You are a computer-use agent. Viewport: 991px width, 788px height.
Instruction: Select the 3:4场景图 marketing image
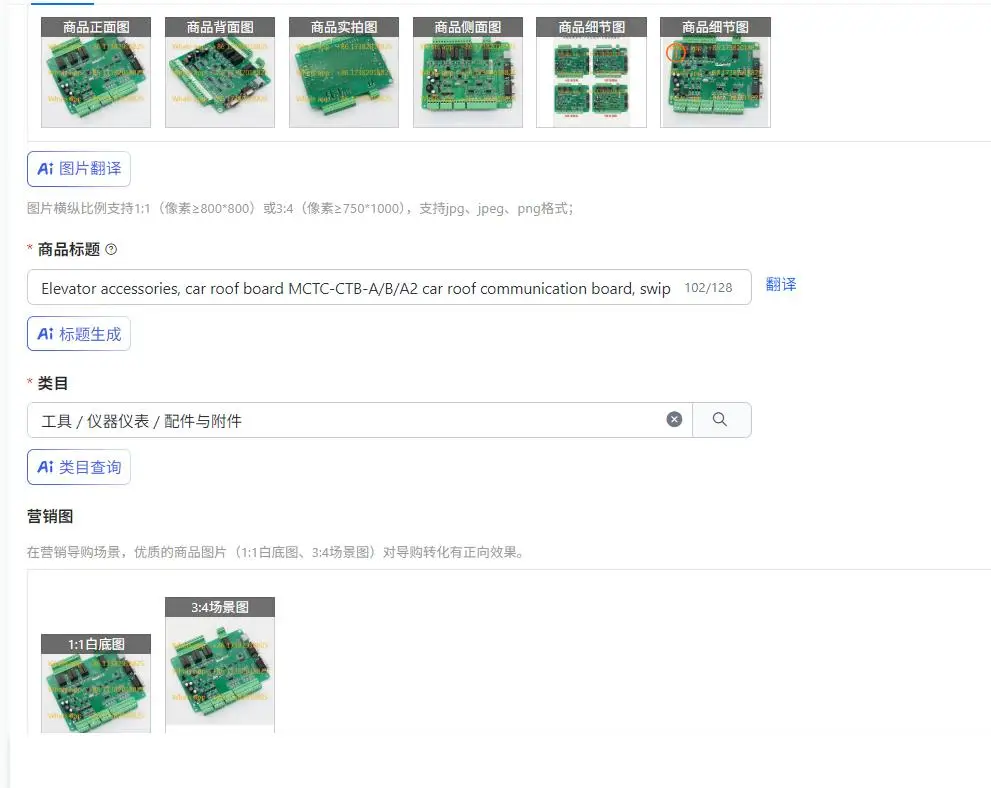pos(220,665)
